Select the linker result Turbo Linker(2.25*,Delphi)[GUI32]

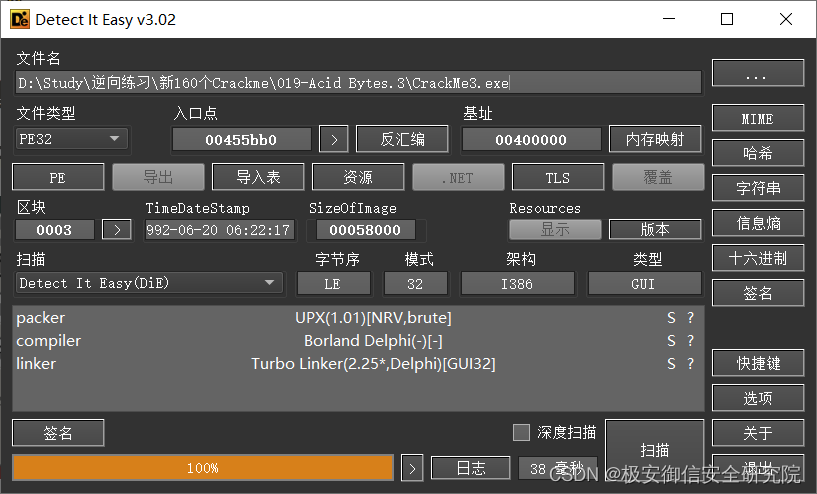pos(373,364)
